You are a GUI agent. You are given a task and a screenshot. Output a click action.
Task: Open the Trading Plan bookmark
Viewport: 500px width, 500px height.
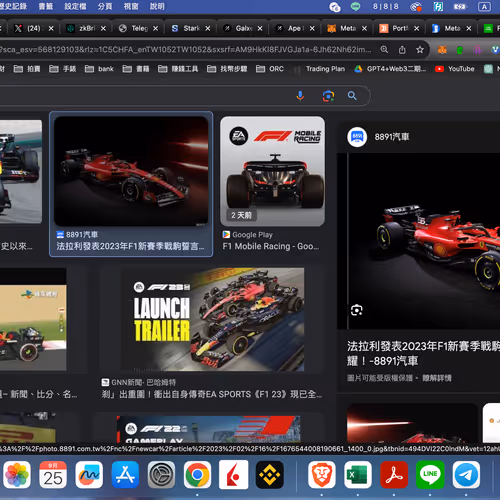[x=325, y=69]
